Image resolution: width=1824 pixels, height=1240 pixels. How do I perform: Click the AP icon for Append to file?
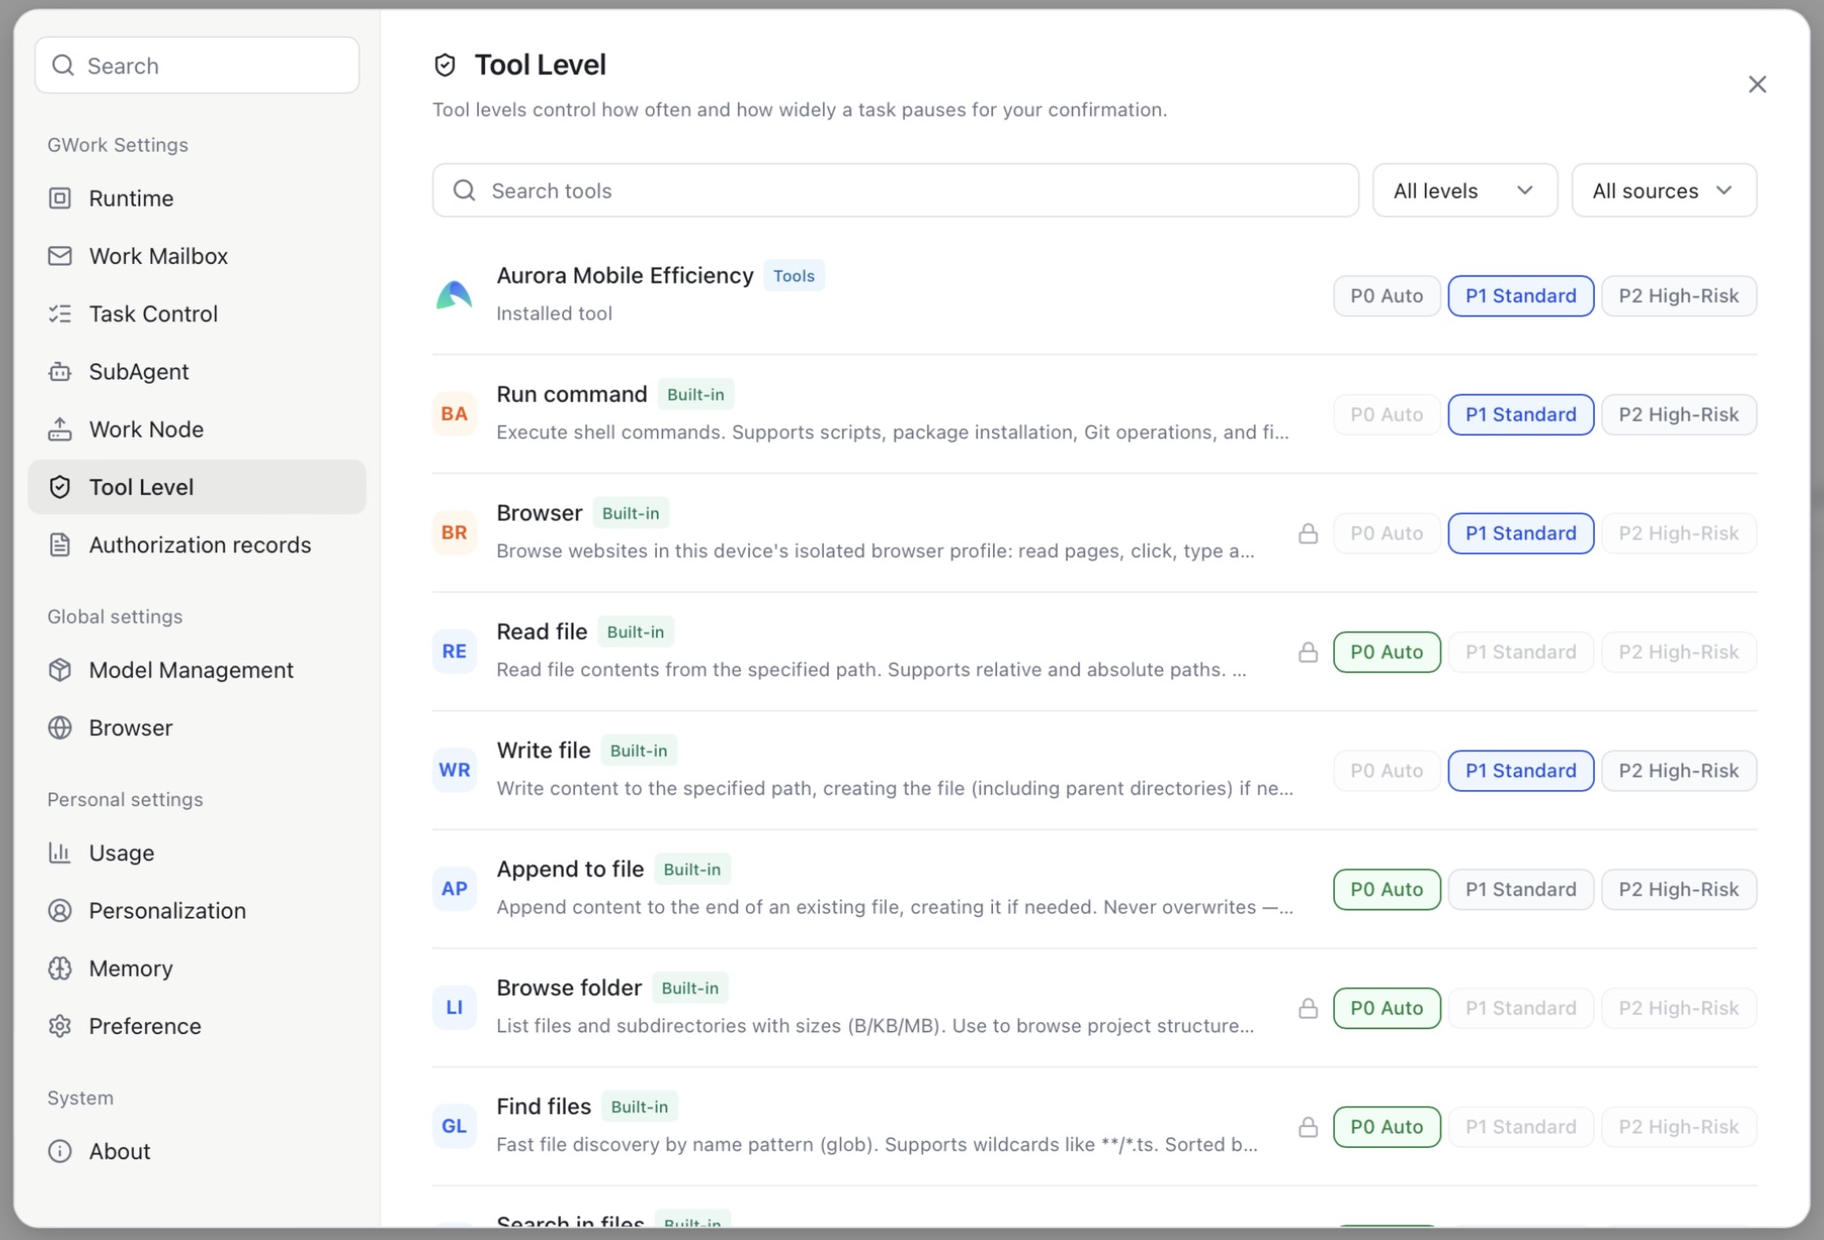454,889
